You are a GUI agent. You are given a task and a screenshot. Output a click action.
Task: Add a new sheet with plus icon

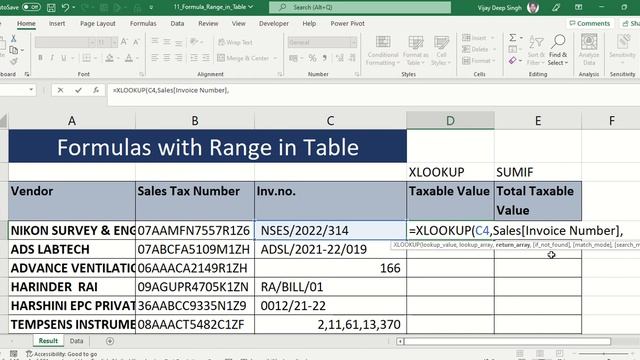[x=110, y=341]
